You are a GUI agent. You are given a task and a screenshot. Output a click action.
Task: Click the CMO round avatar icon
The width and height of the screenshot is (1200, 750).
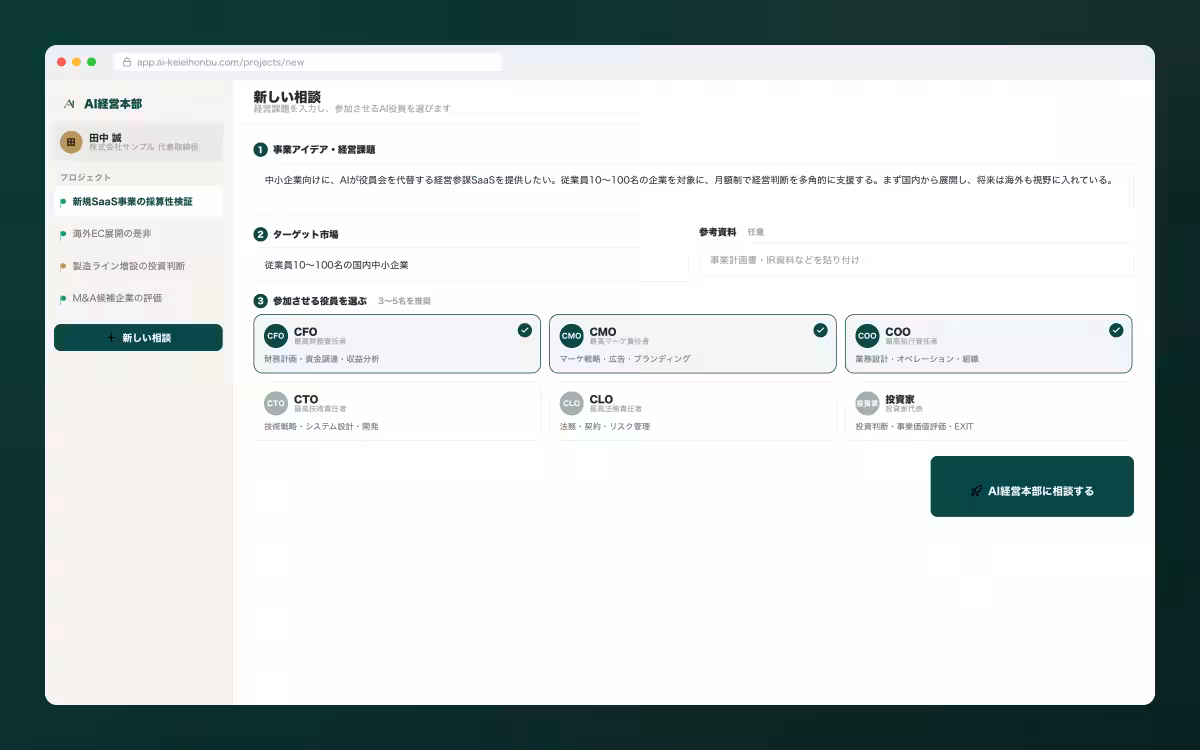click(571, 336)
